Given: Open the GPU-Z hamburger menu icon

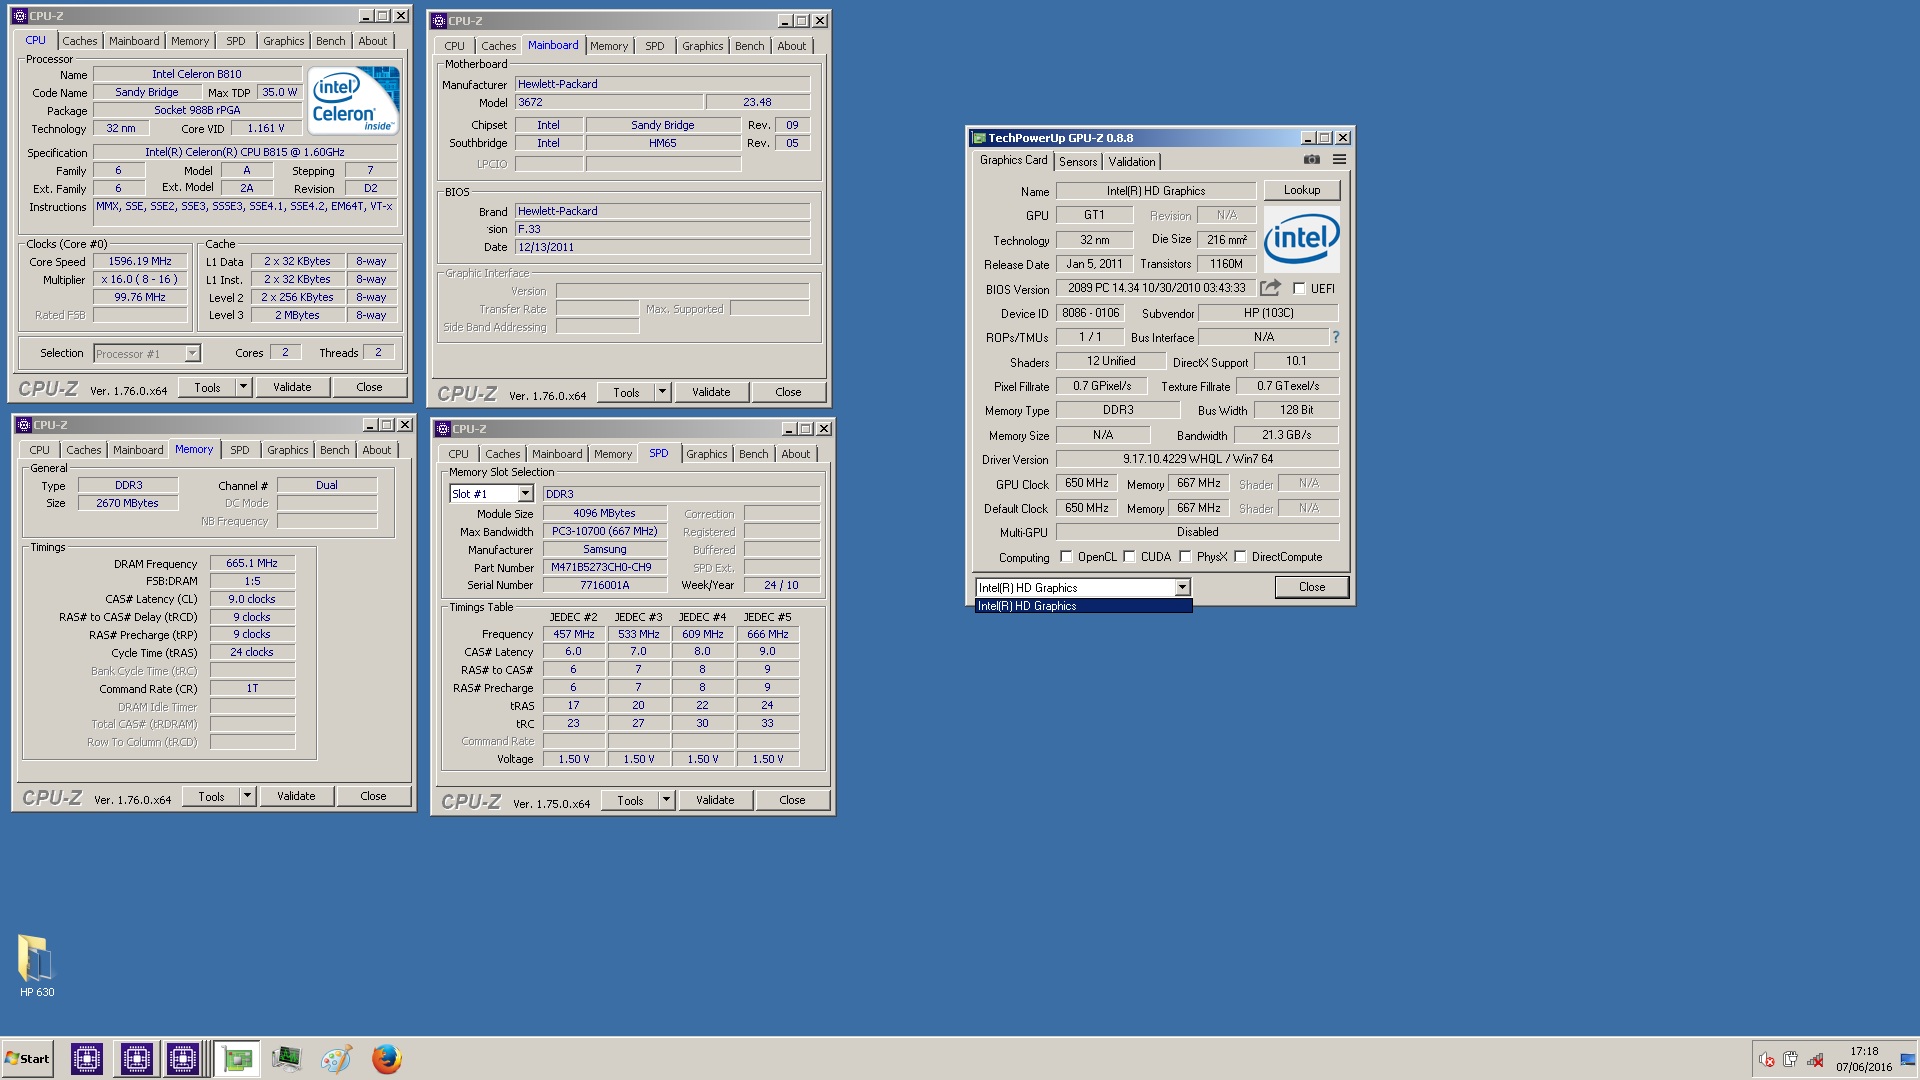Looking at the screenshot, I should pyautogui.click(x=1339, y=160).
